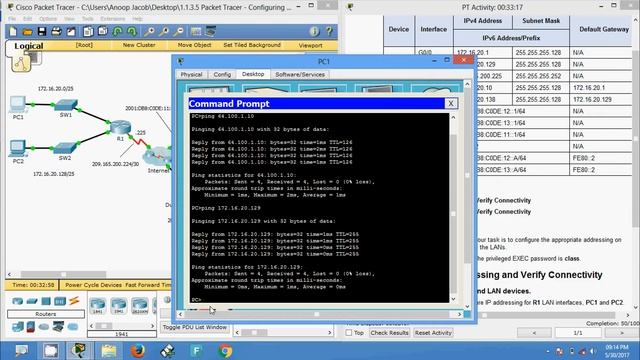
Task: Open Chrome from the taskbar
Action: click(x=225, y=351)
